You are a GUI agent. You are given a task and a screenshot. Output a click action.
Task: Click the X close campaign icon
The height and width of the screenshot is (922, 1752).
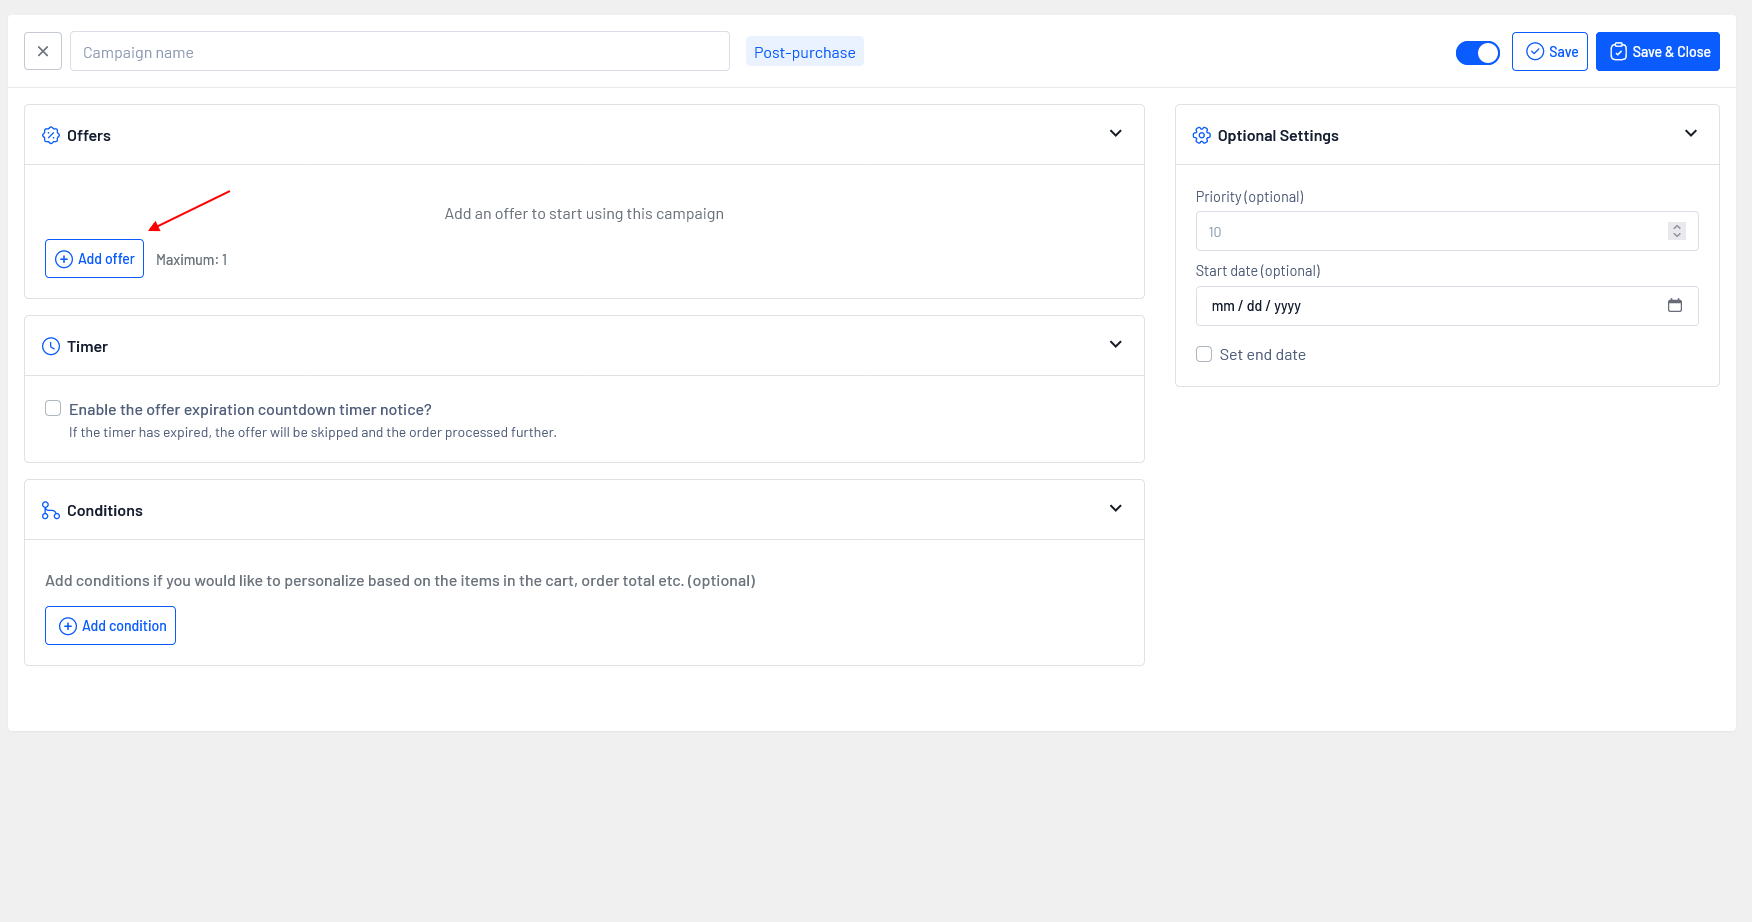tap(43, 51)
